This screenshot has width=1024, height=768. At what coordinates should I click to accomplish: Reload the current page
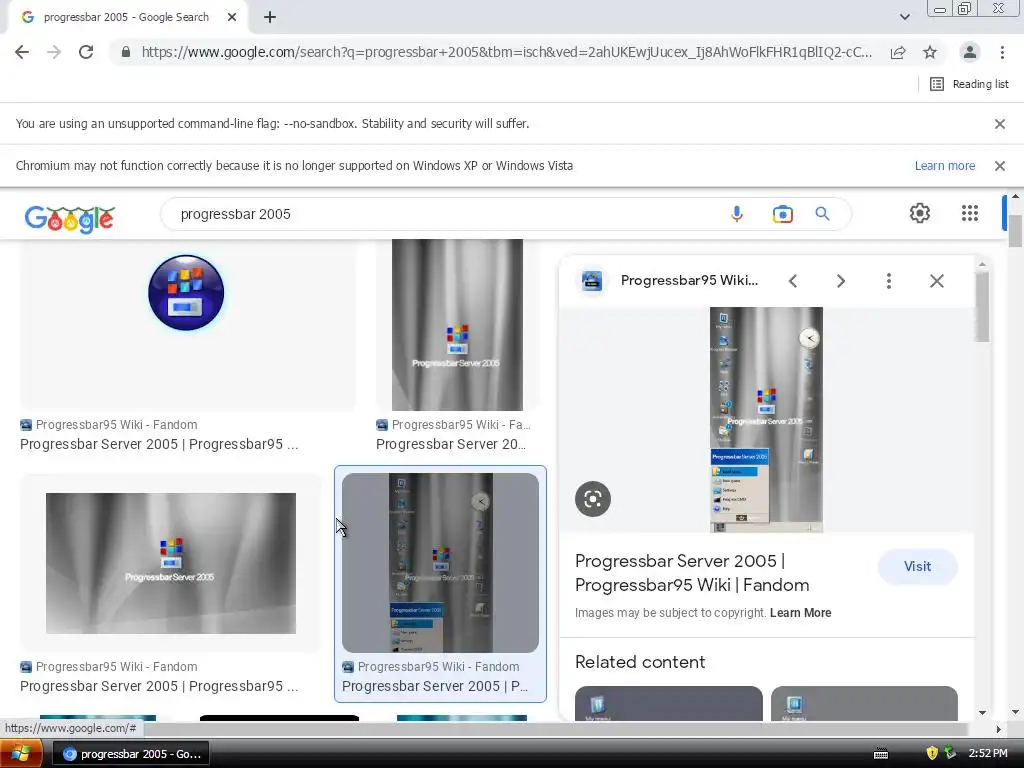(x=86, y=52)
